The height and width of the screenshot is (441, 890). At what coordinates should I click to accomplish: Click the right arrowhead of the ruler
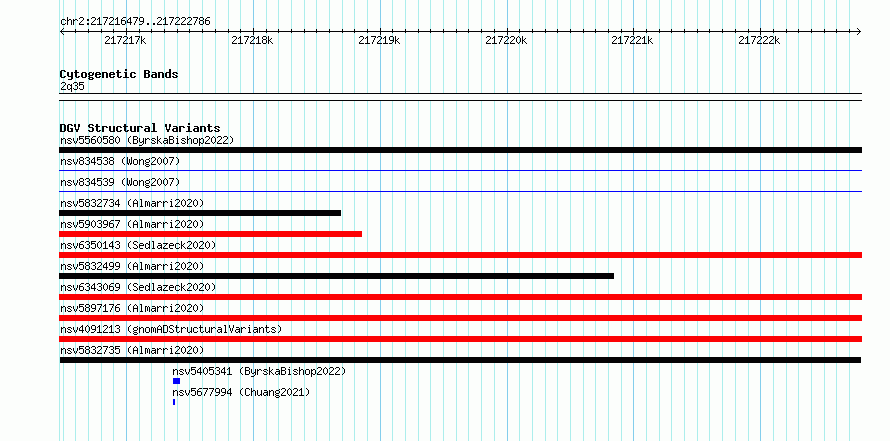pos(859,31)
